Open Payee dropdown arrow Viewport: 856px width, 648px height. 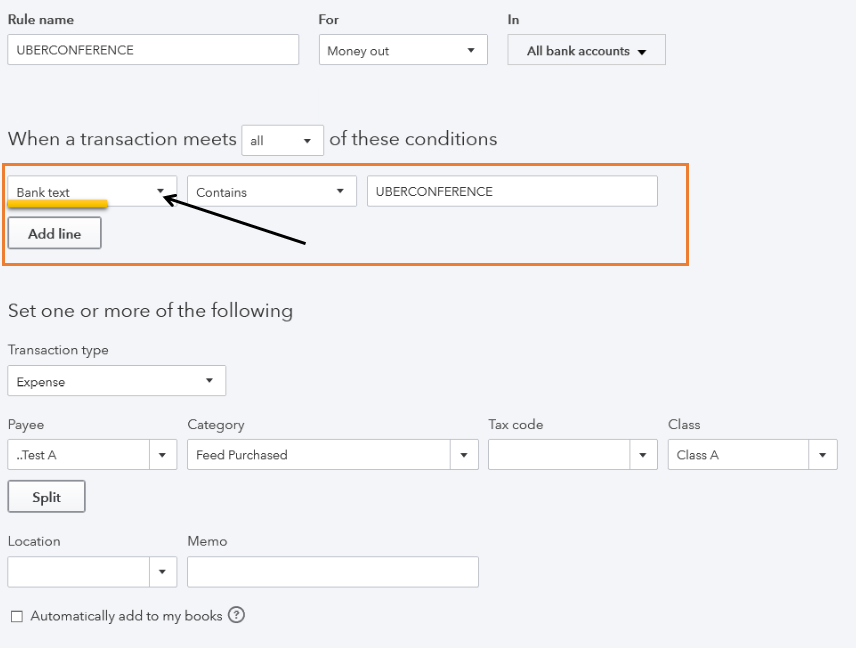point(163,455)
